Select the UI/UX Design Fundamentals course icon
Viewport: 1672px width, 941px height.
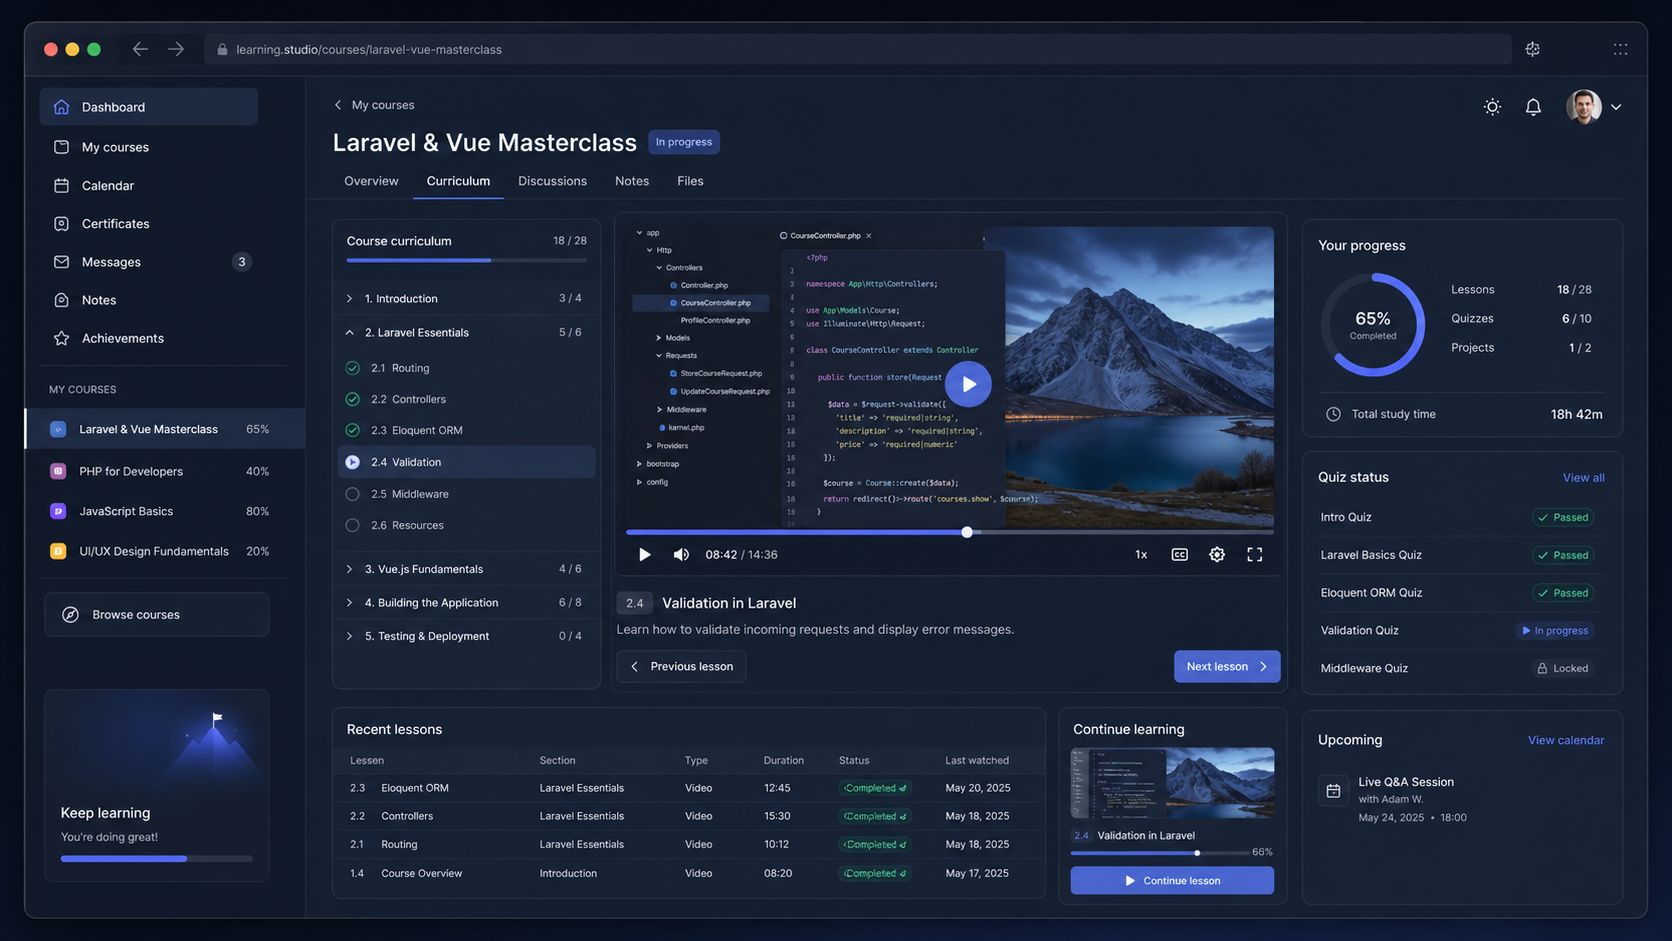(58, 551)
